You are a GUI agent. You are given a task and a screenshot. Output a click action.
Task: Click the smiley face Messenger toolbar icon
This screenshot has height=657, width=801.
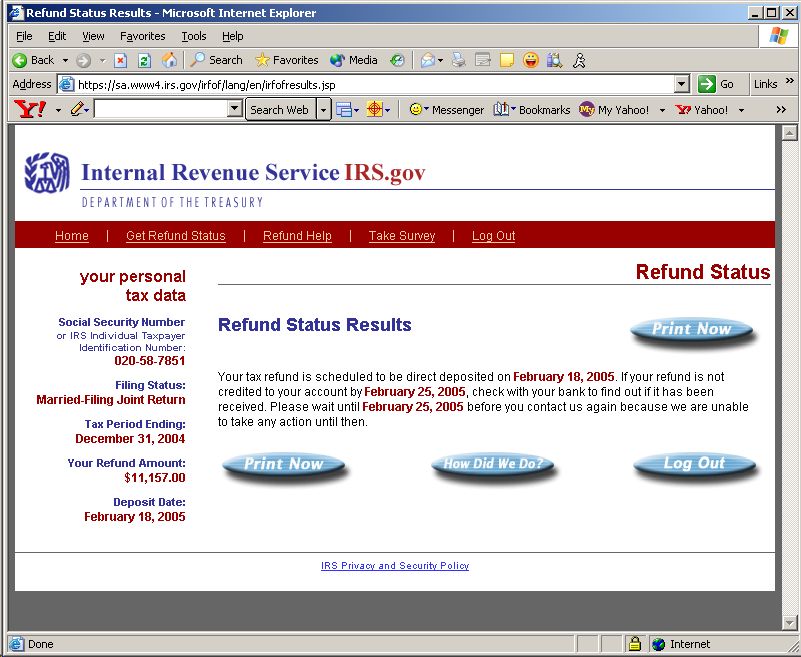tap(531, 61)
